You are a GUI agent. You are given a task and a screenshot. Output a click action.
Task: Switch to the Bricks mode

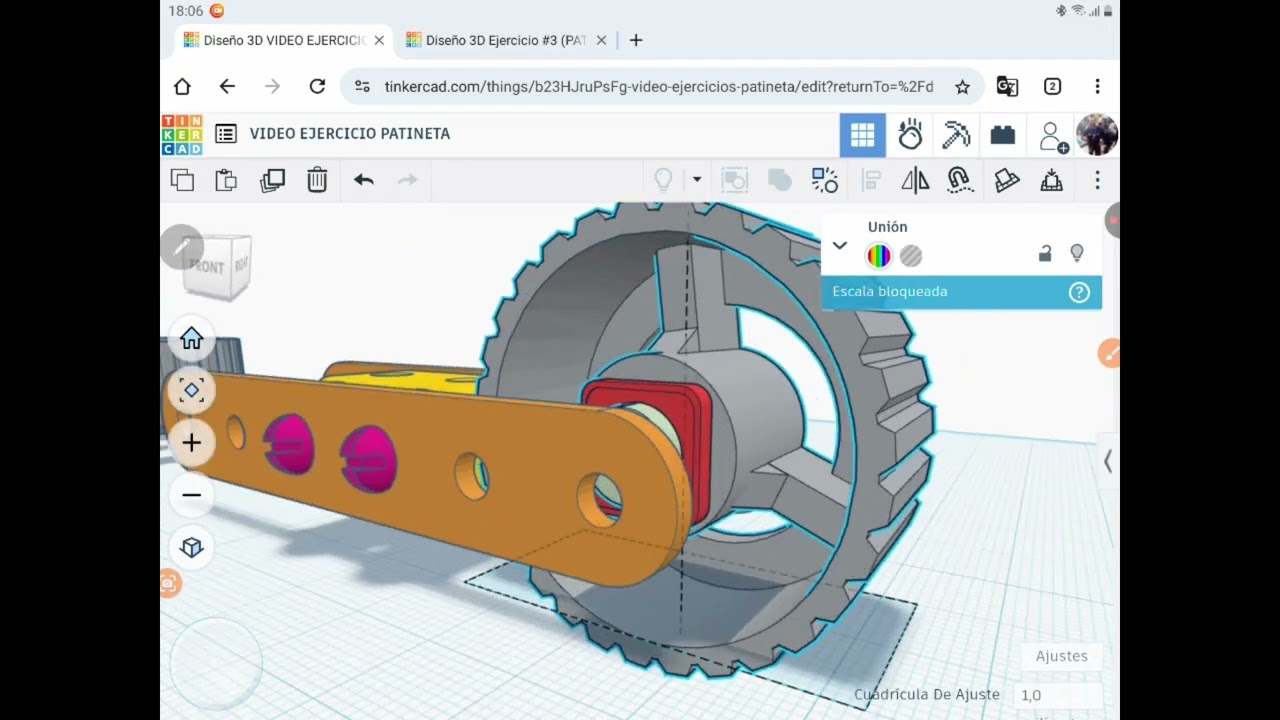[1003, 135]
